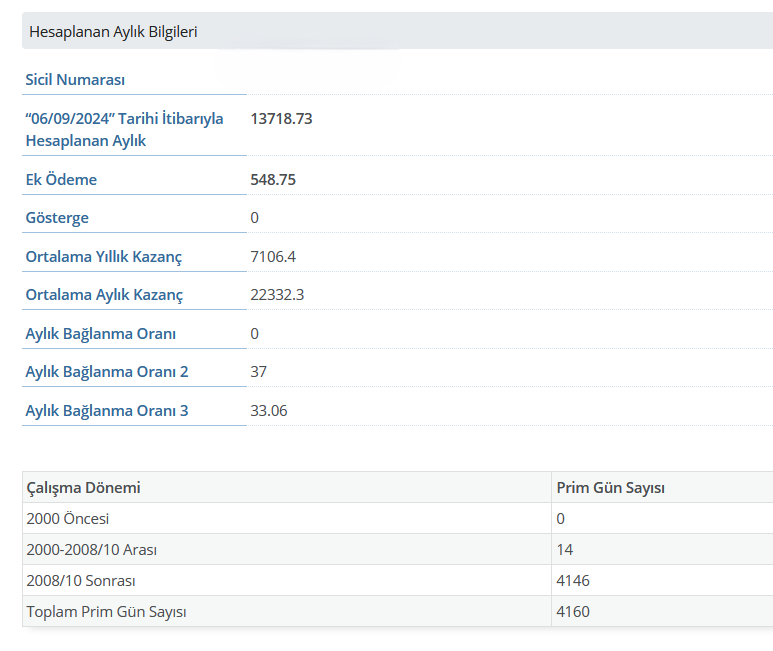773x651 pixels.
Task: Select the 'Aylık Bağlanma Oranı' label with value 0
Action: tap(101, 334)
